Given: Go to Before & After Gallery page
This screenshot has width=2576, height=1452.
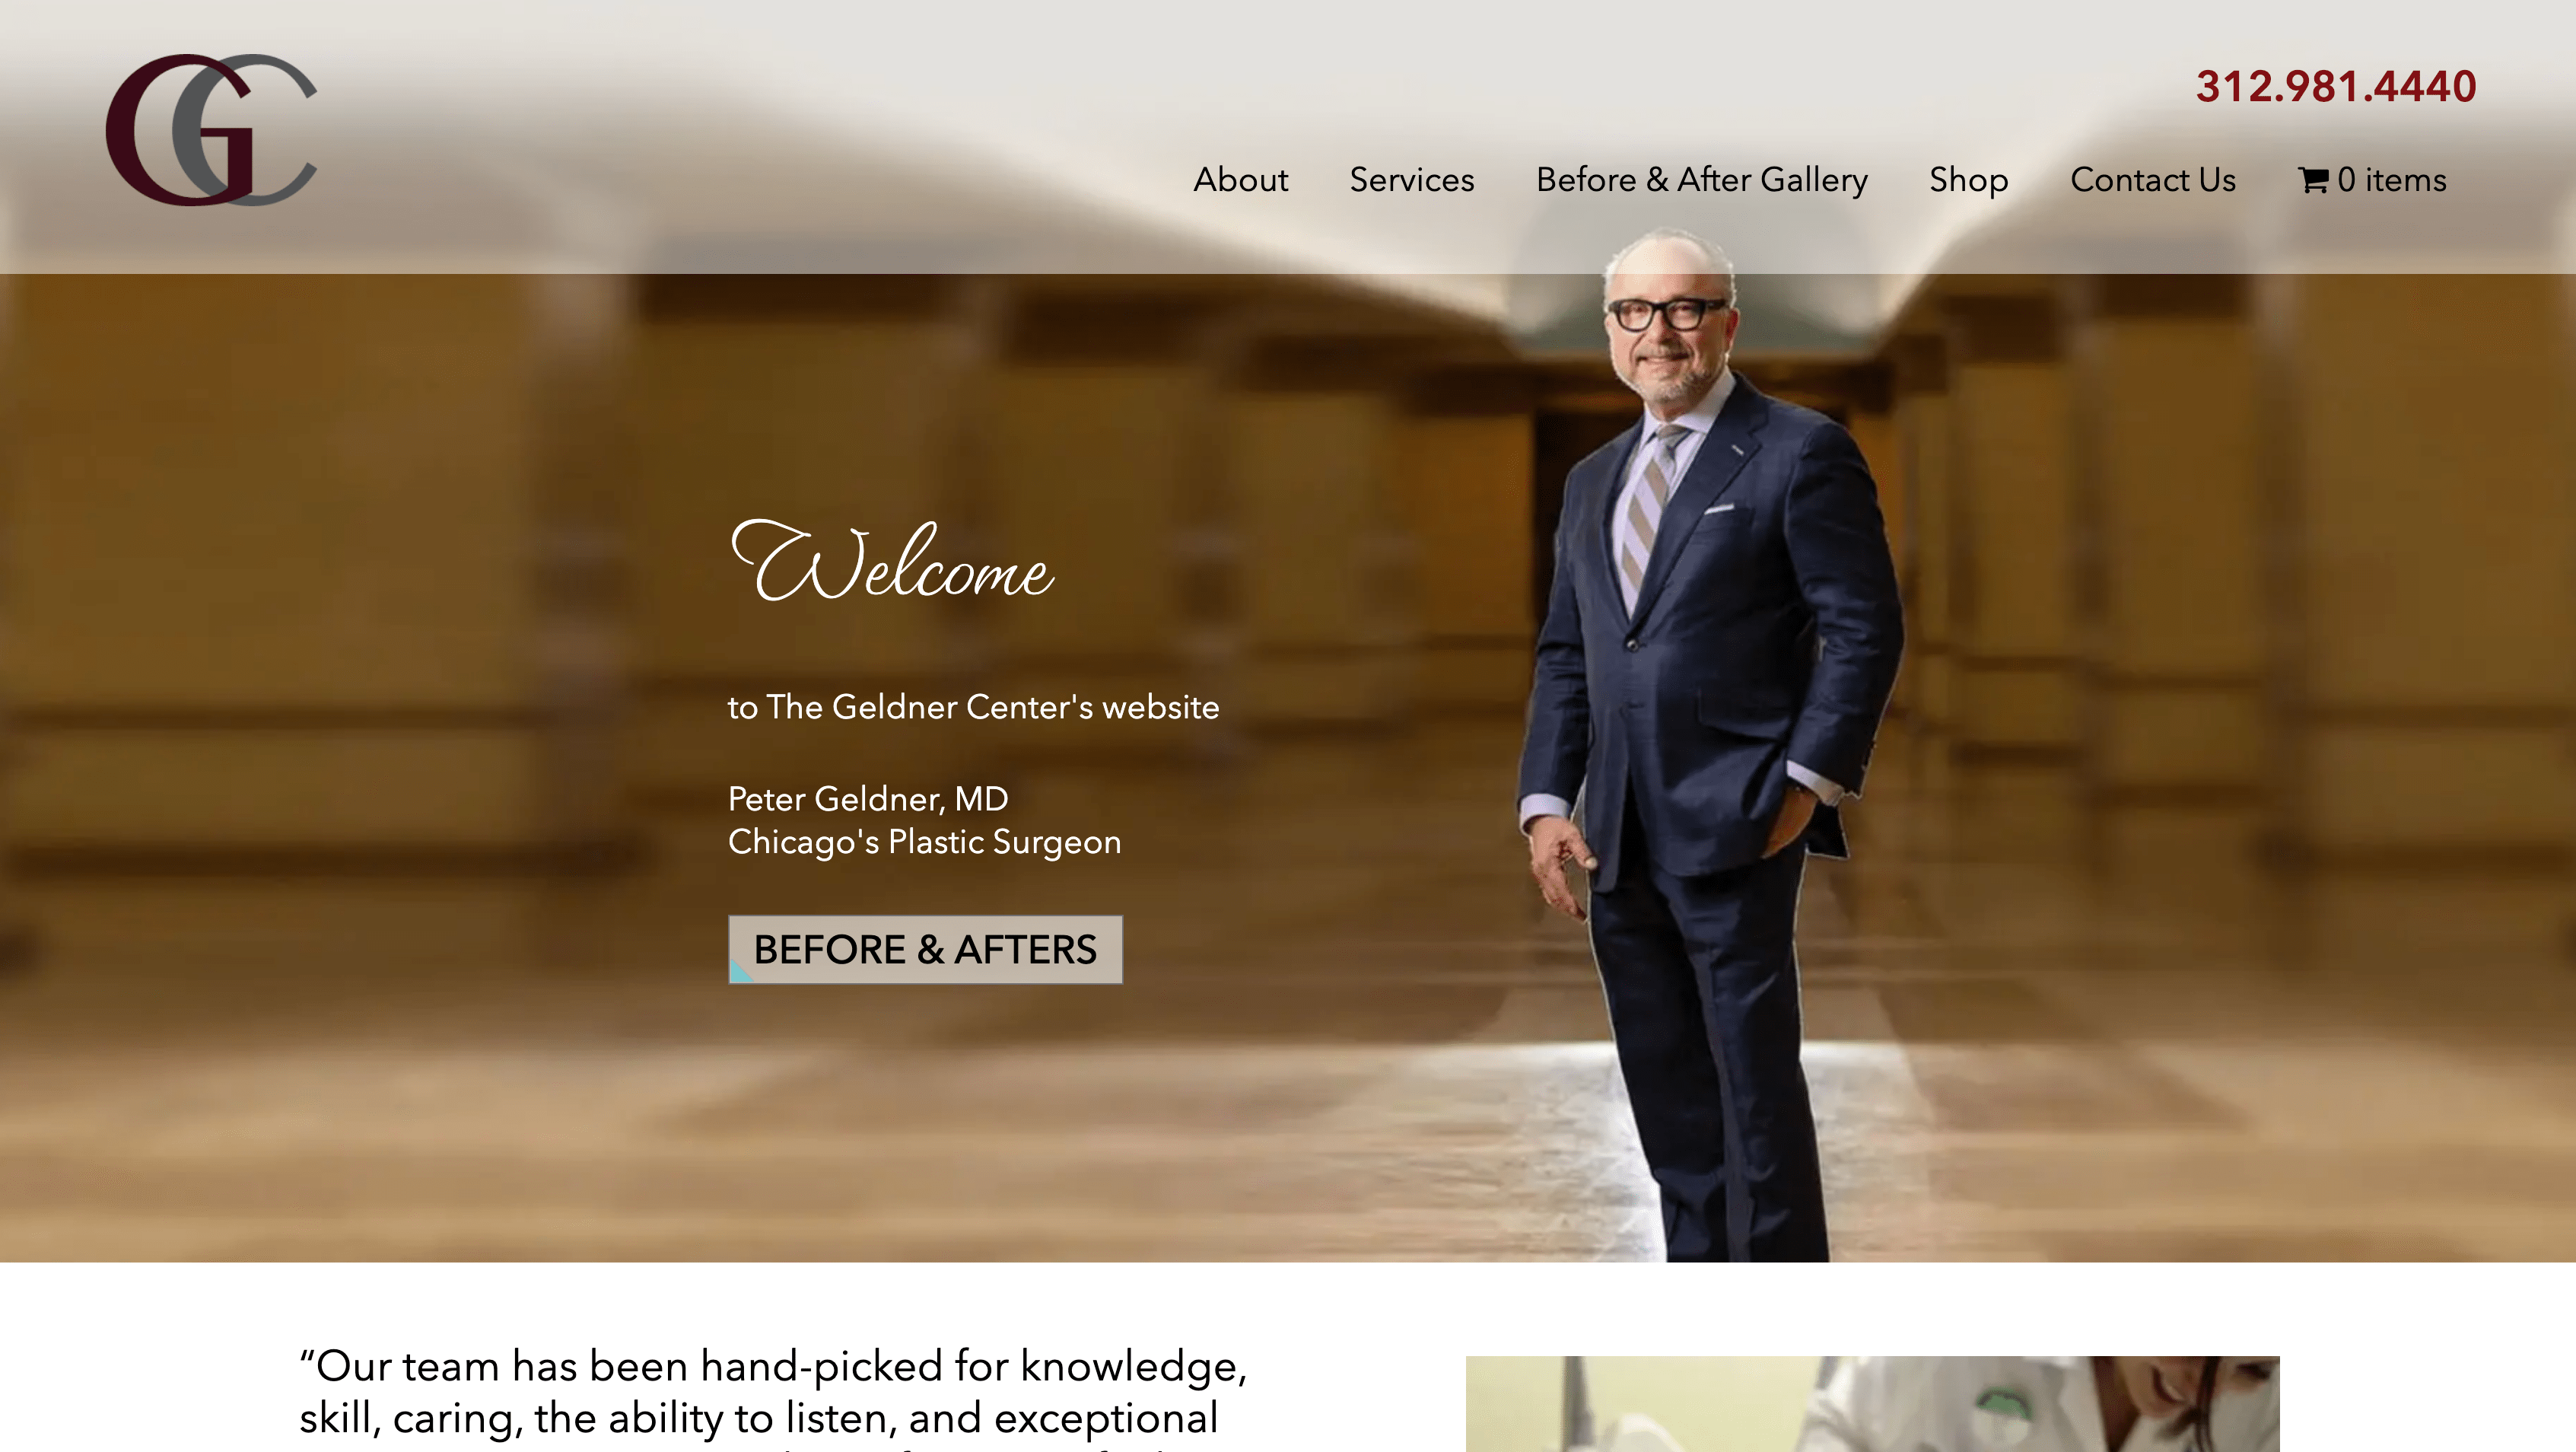Looking at the screenshot, I should coord(1701,180).
